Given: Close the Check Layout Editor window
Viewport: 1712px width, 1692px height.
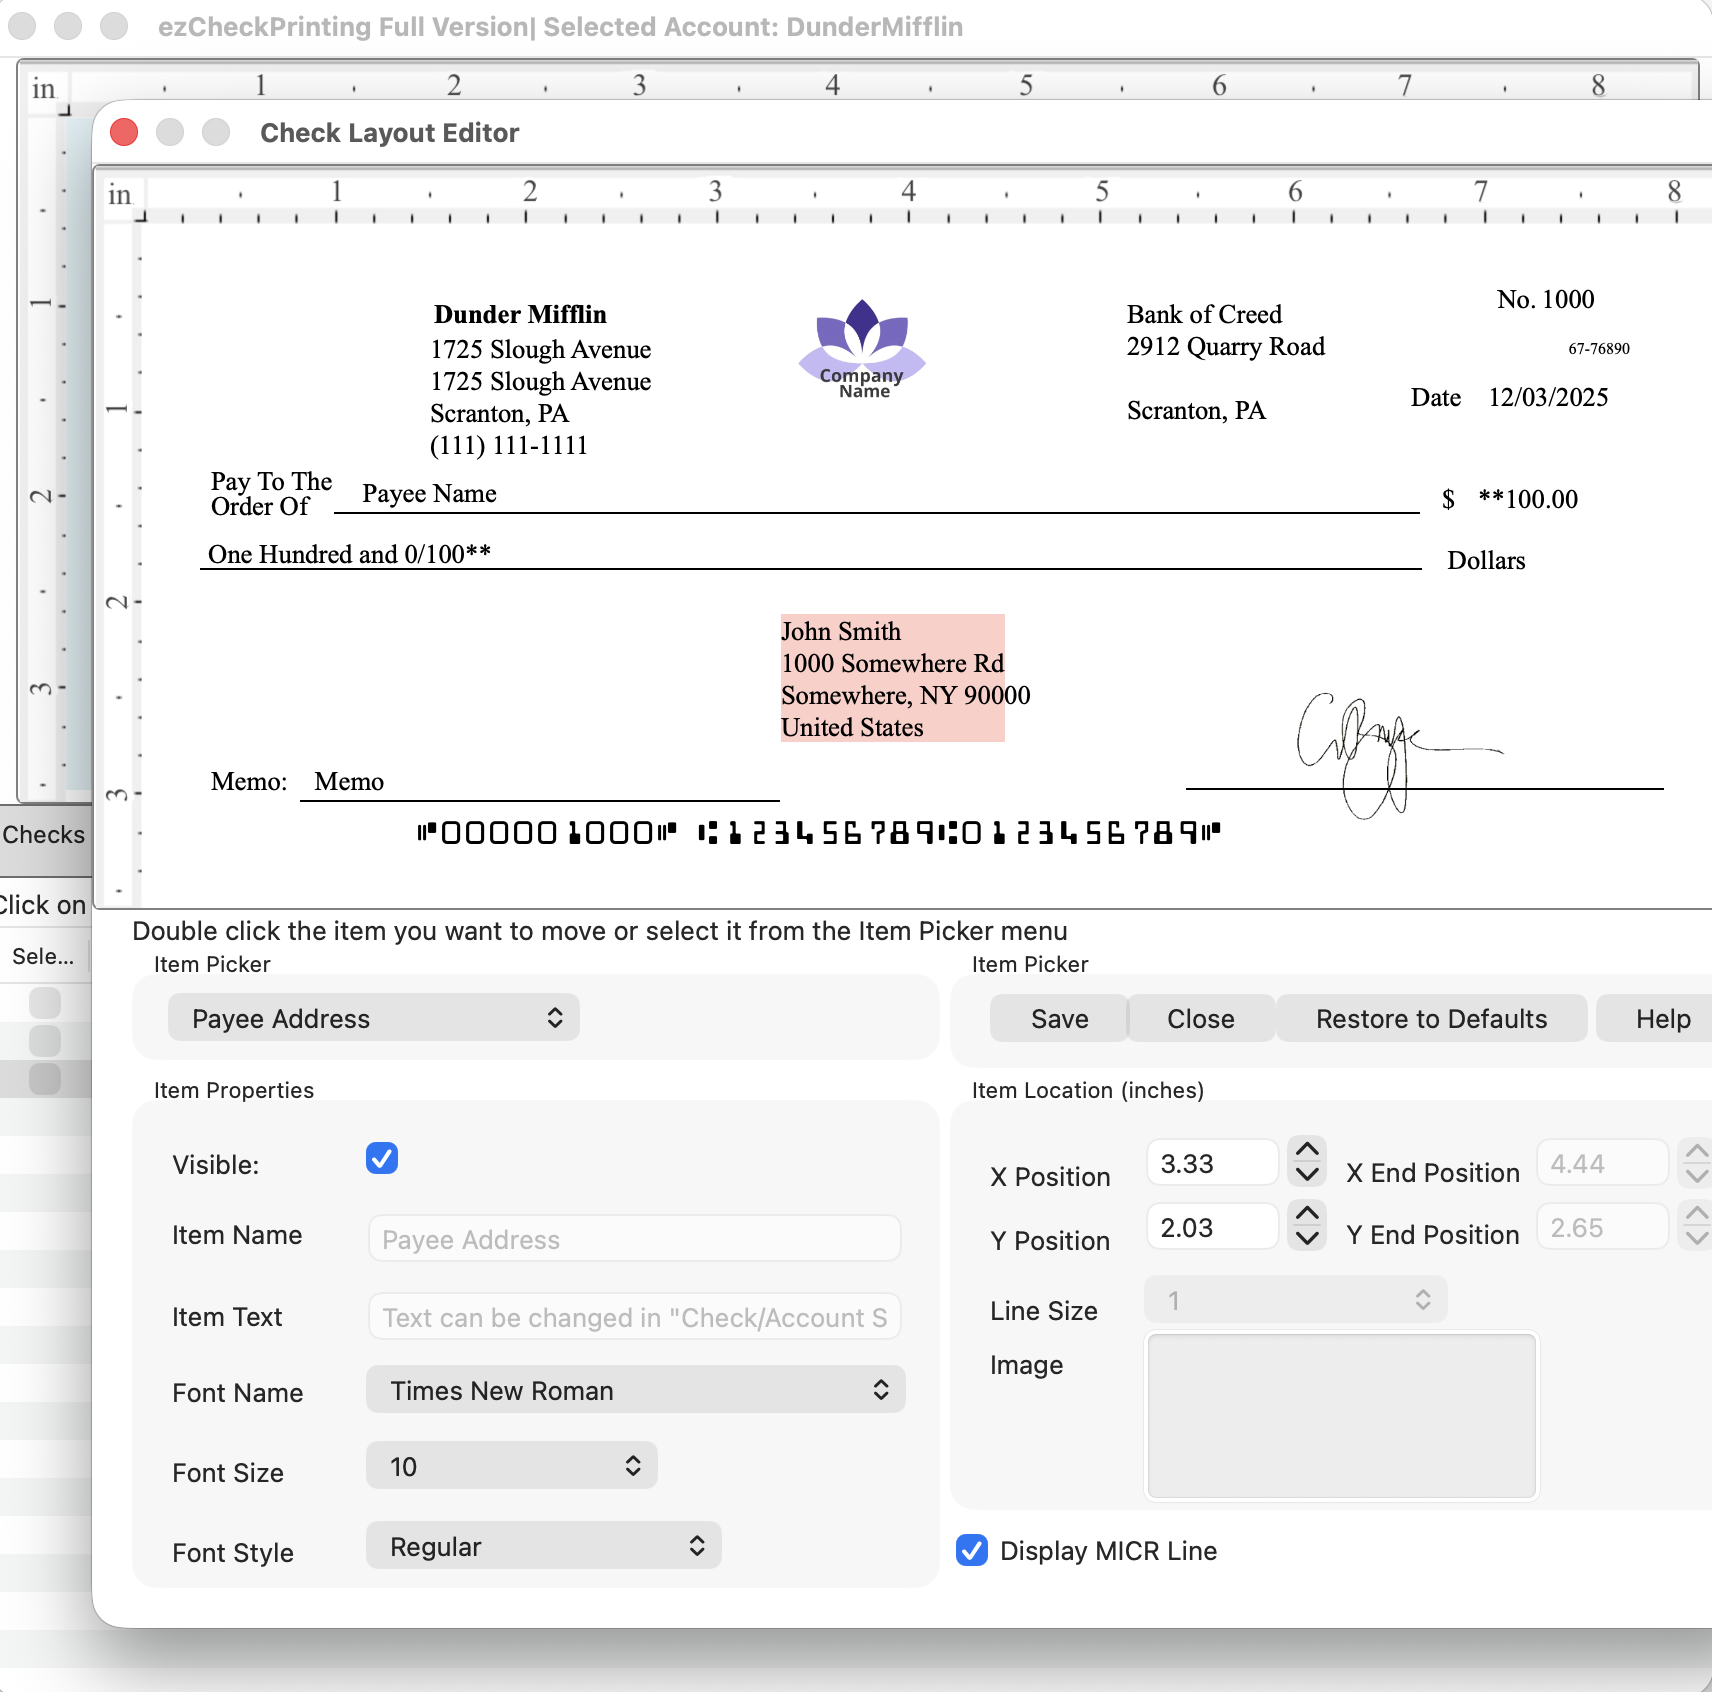Looking at the screenshot, I should pos(124,132).
